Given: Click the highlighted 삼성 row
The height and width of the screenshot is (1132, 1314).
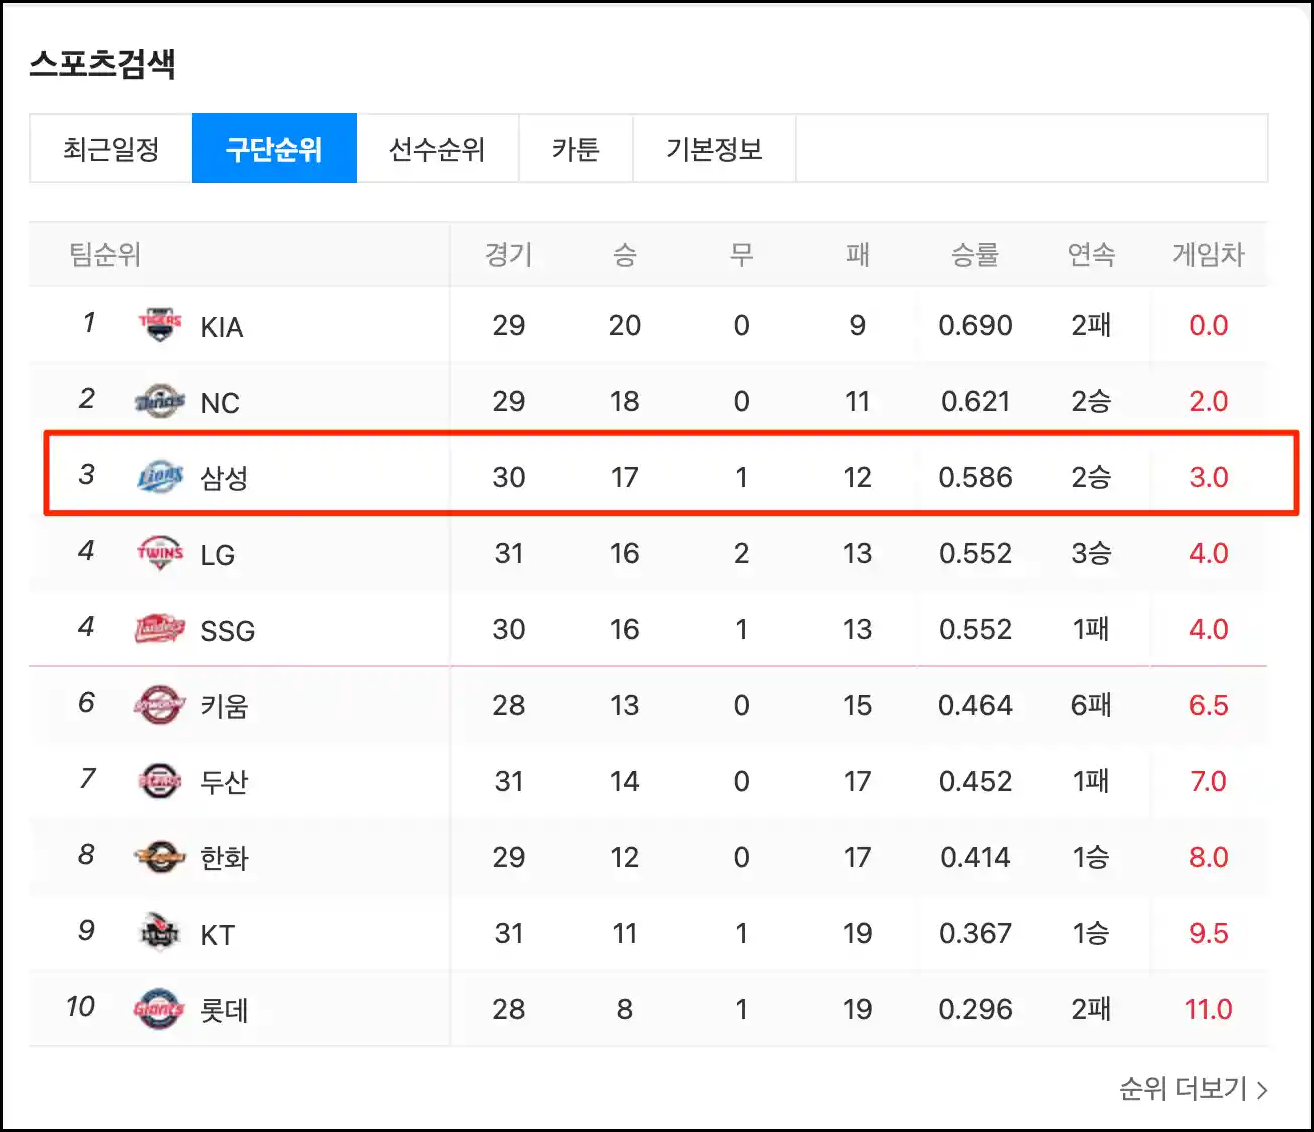Looking at the screenshot, I should [660, 474].
